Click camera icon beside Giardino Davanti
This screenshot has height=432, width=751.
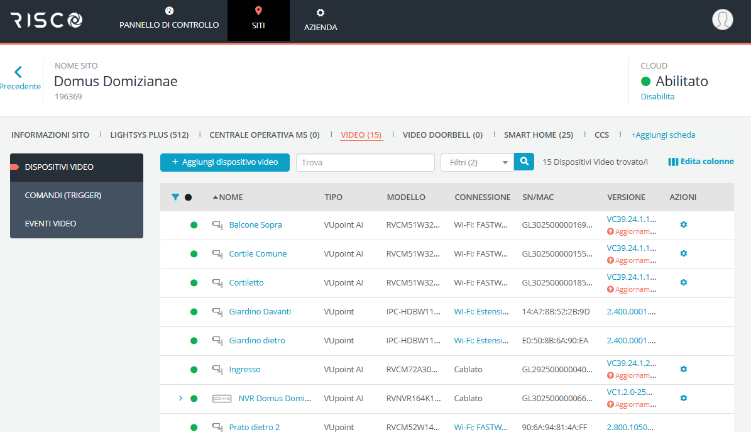(217, 312)
